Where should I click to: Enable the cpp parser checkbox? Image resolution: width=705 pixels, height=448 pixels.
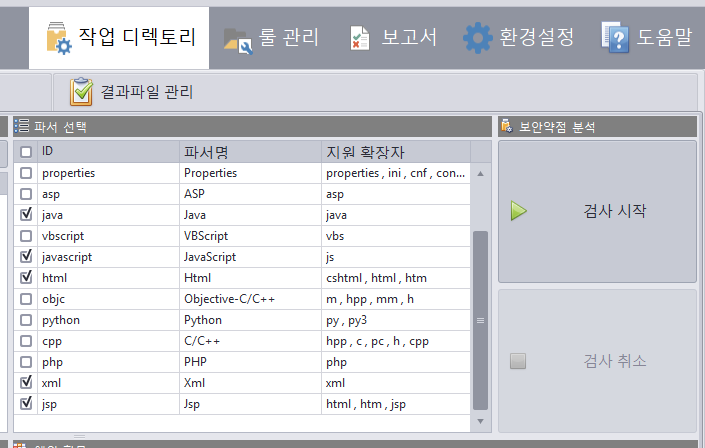pos(26,341)
